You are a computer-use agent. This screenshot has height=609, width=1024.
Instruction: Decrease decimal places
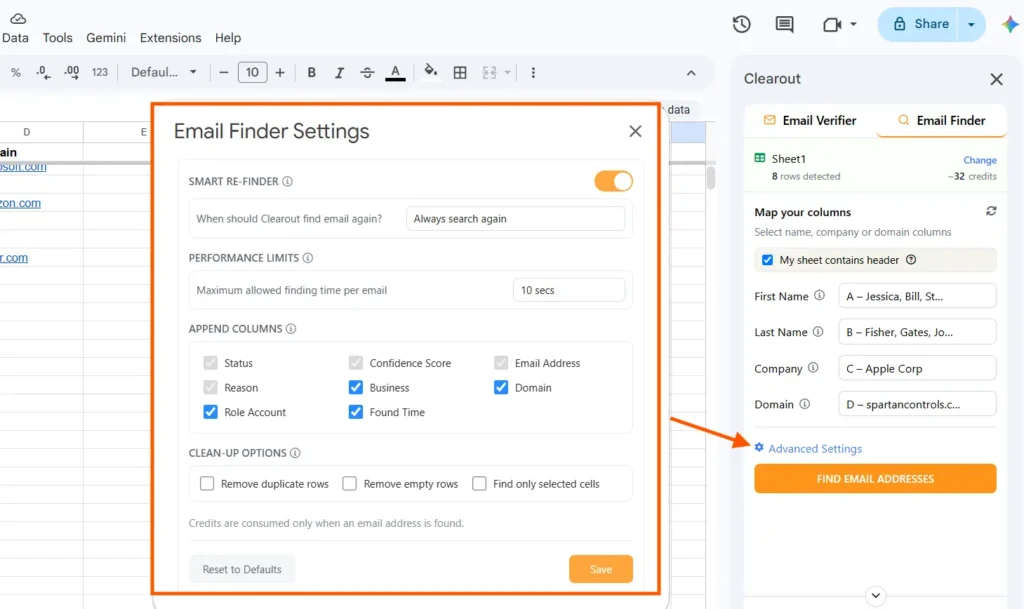click(43, 72)
